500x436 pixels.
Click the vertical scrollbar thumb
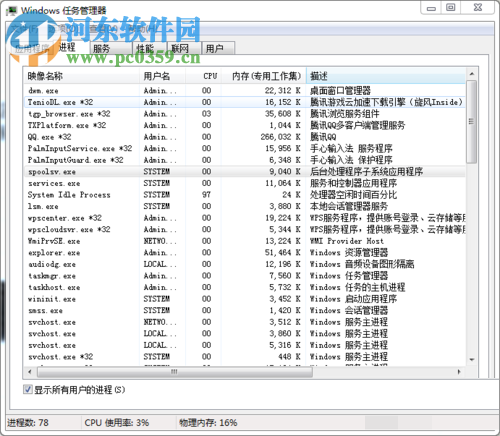pyautogui.click(x=471, y=122)
